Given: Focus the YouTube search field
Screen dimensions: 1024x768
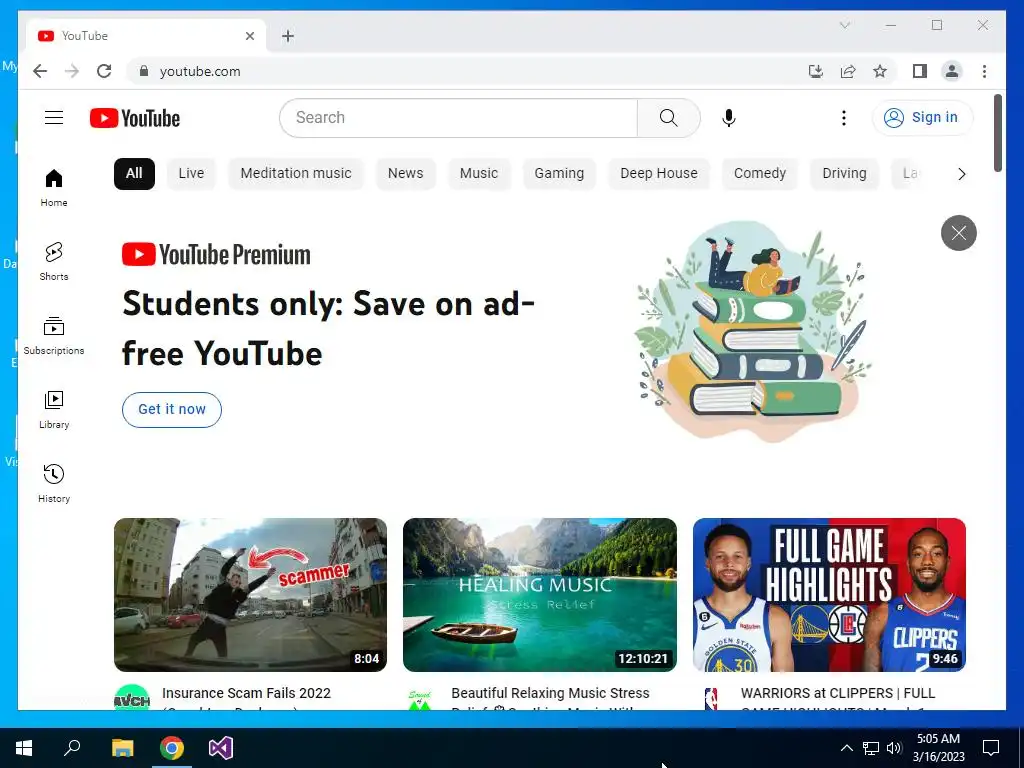Looking at the screenshot, I should click(x=458, y=118).
